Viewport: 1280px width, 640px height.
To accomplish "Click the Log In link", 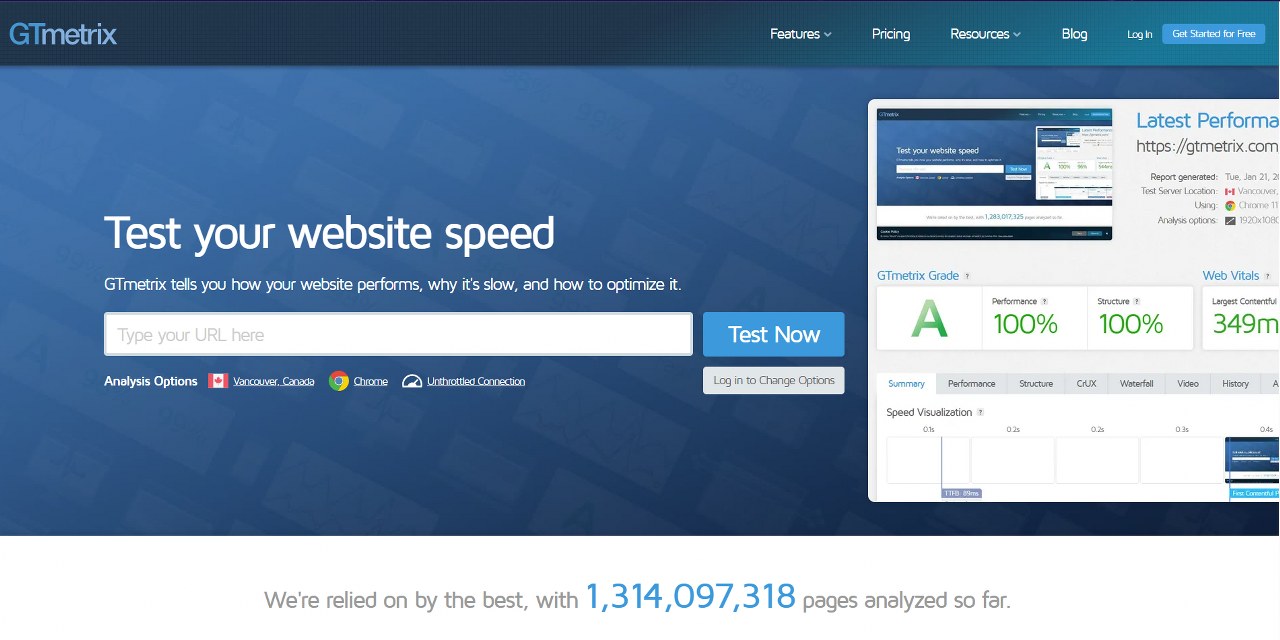I will point(1140,34).
